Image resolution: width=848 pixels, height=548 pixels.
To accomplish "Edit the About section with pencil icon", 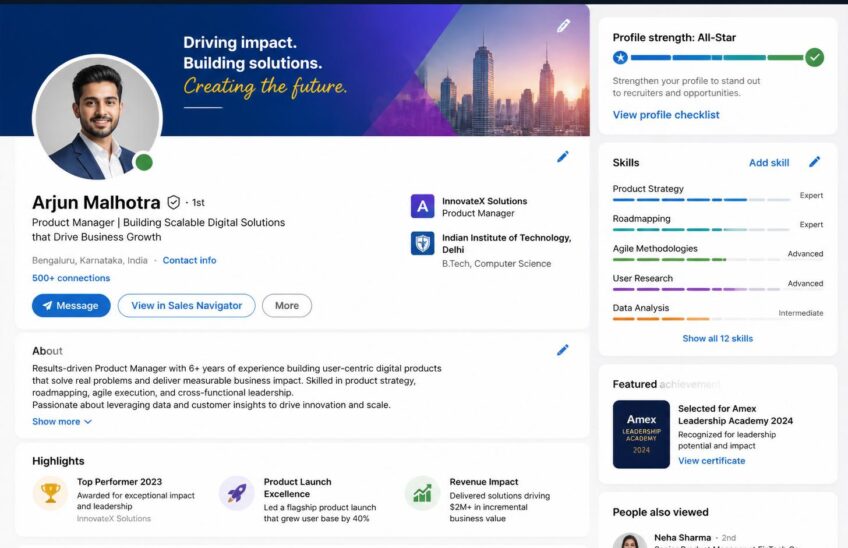I will pyautogui.click(x=562, y=350).
